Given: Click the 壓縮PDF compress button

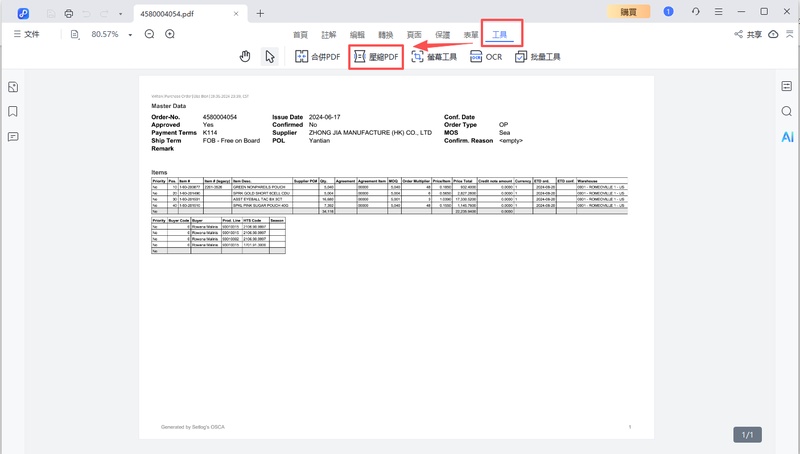Looking at the screenshot, I should [375, 57].
